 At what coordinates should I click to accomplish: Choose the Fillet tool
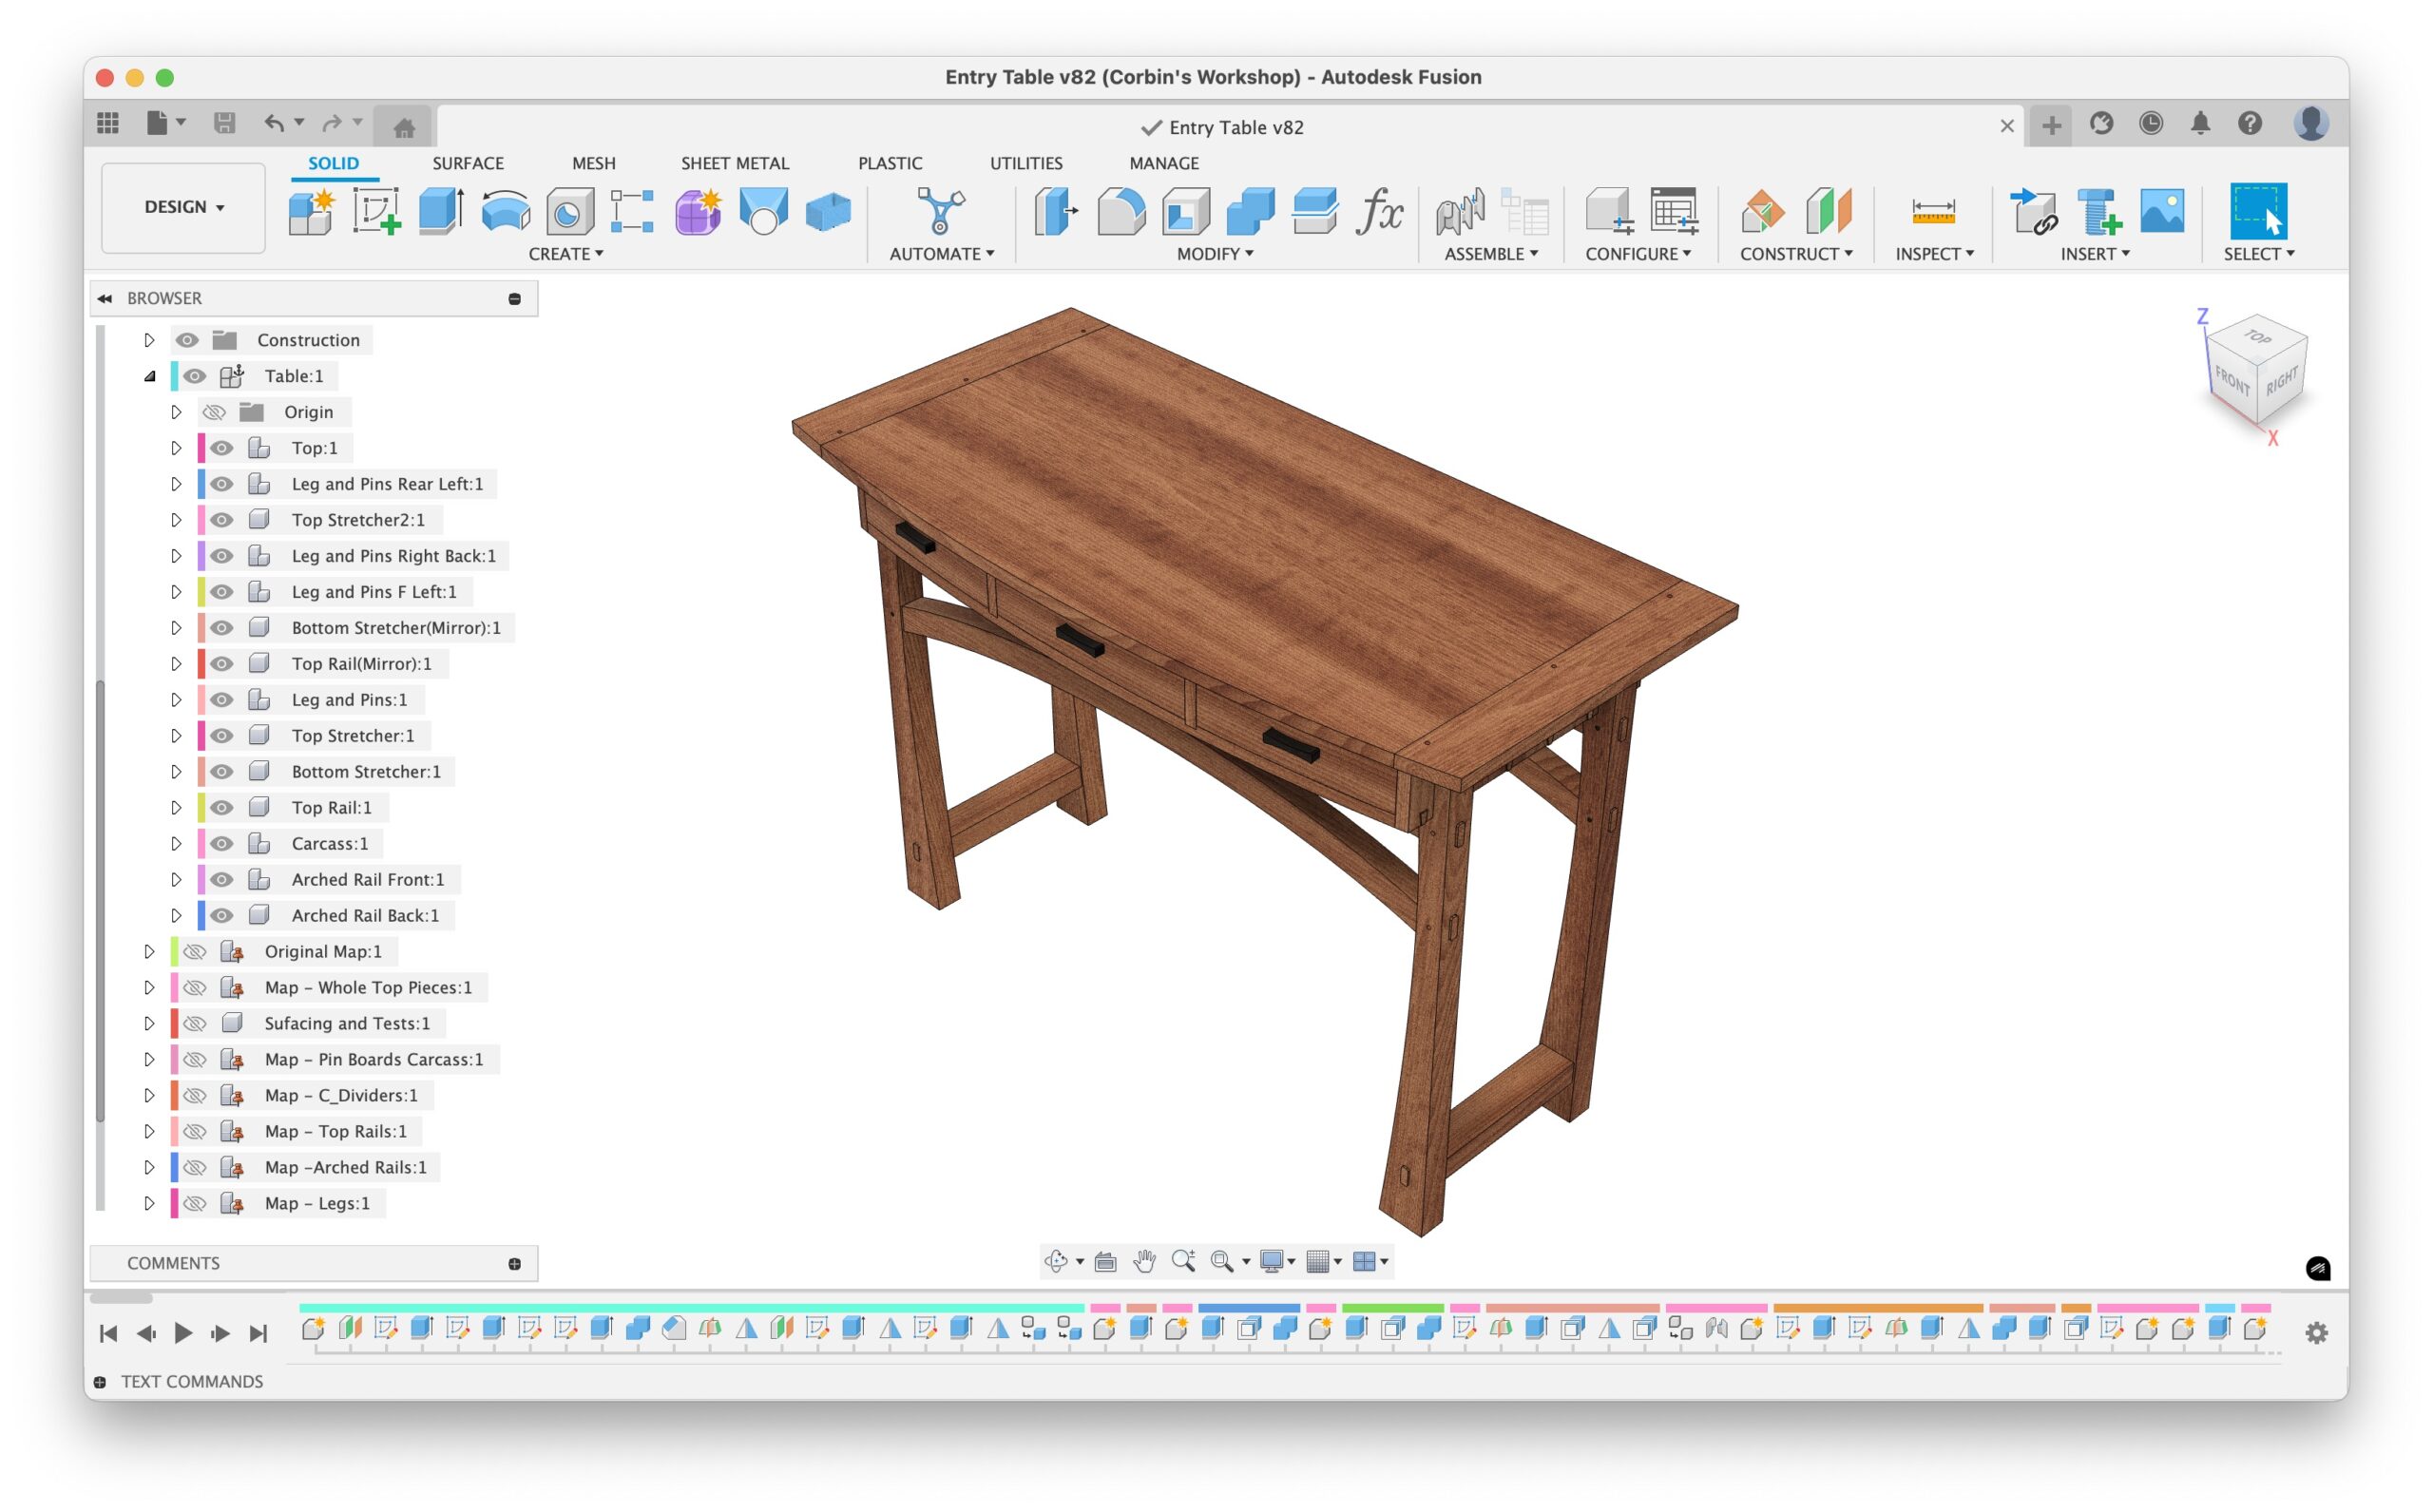pos(1121,212)
